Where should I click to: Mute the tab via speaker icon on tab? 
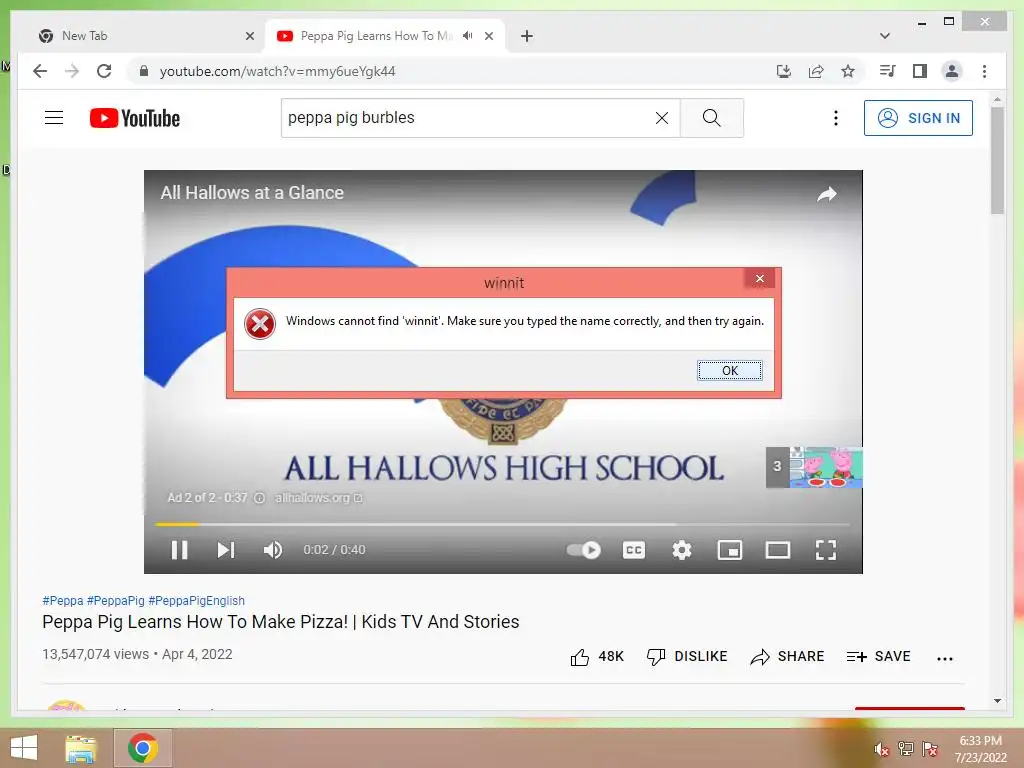tap(468, 36)
